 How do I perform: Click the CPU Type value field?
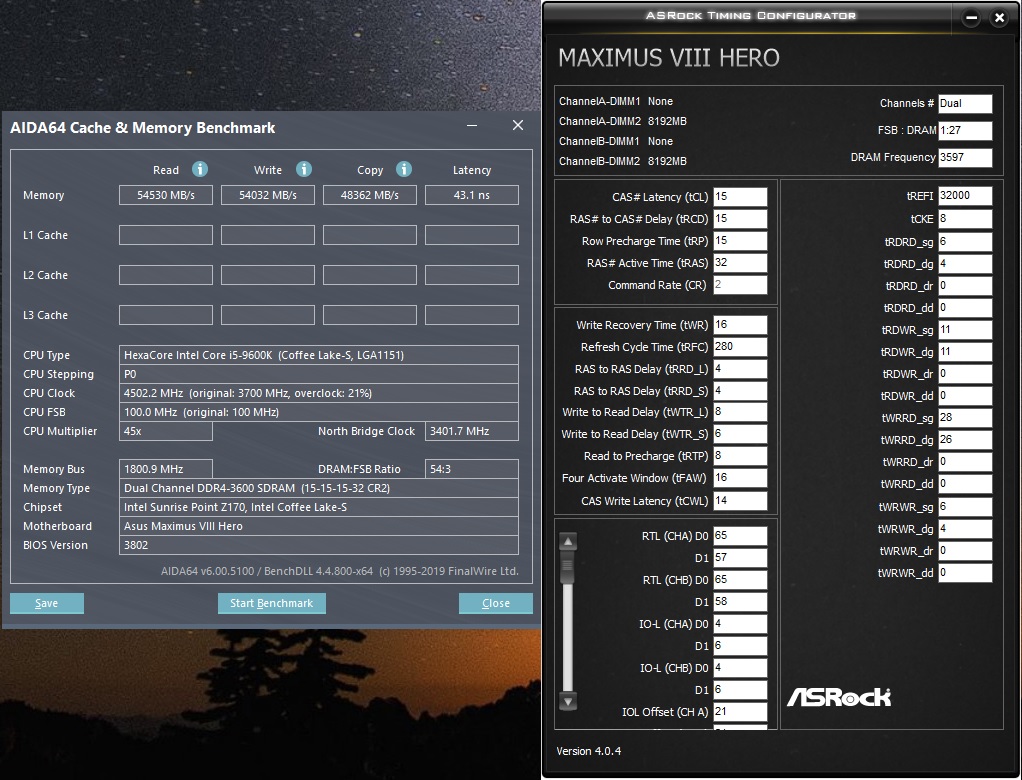[x=319, y=355]
